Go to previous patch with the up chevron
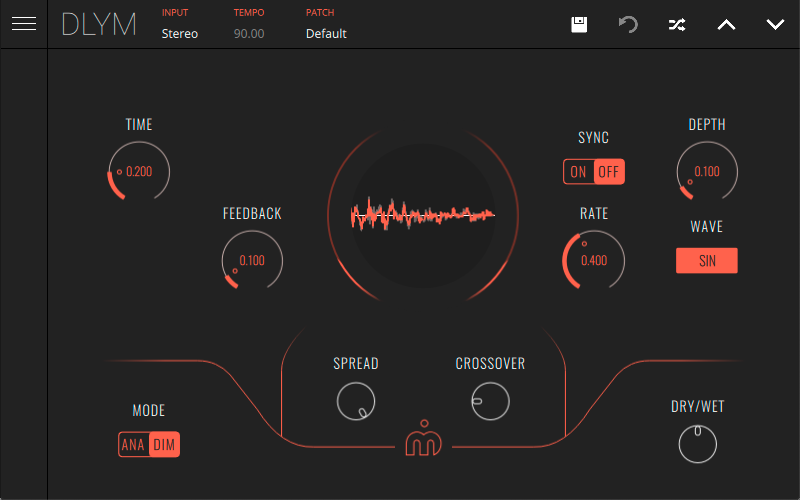This screenshot has width=800, height=500. tap(727, 24)
